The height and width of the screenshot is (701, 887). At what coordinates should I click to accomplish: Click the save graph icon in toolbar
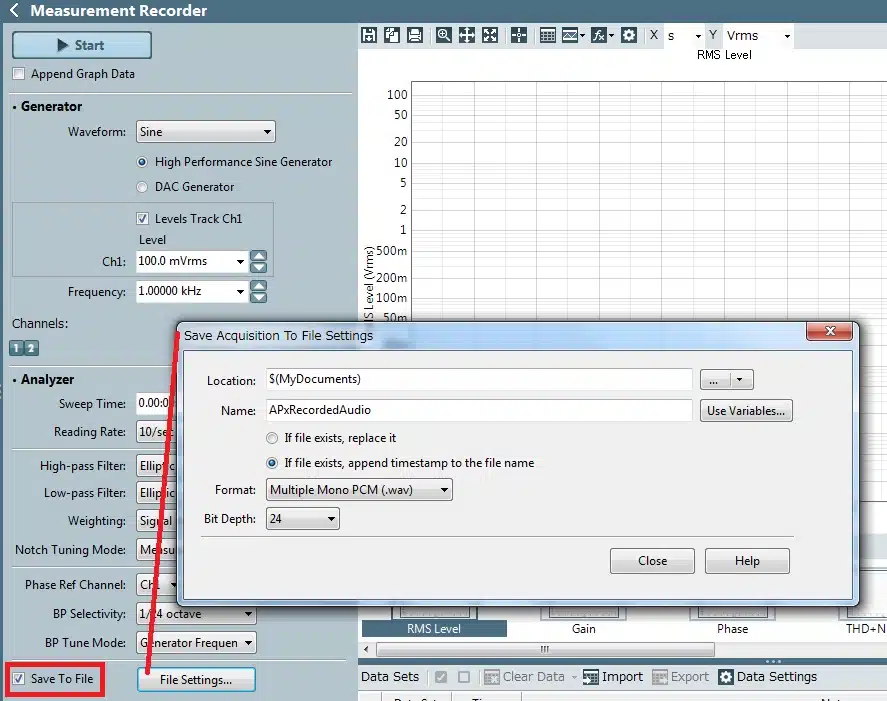pos(369,35)
